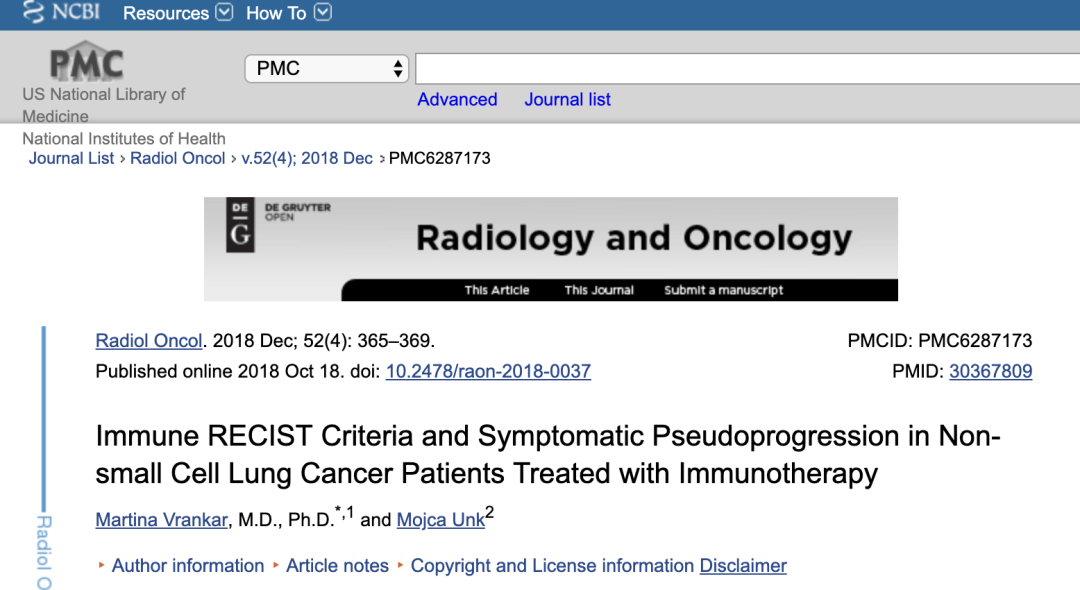1080x590 pixels.
Task: Open the Disclaimer link
Action: point(743,566)
